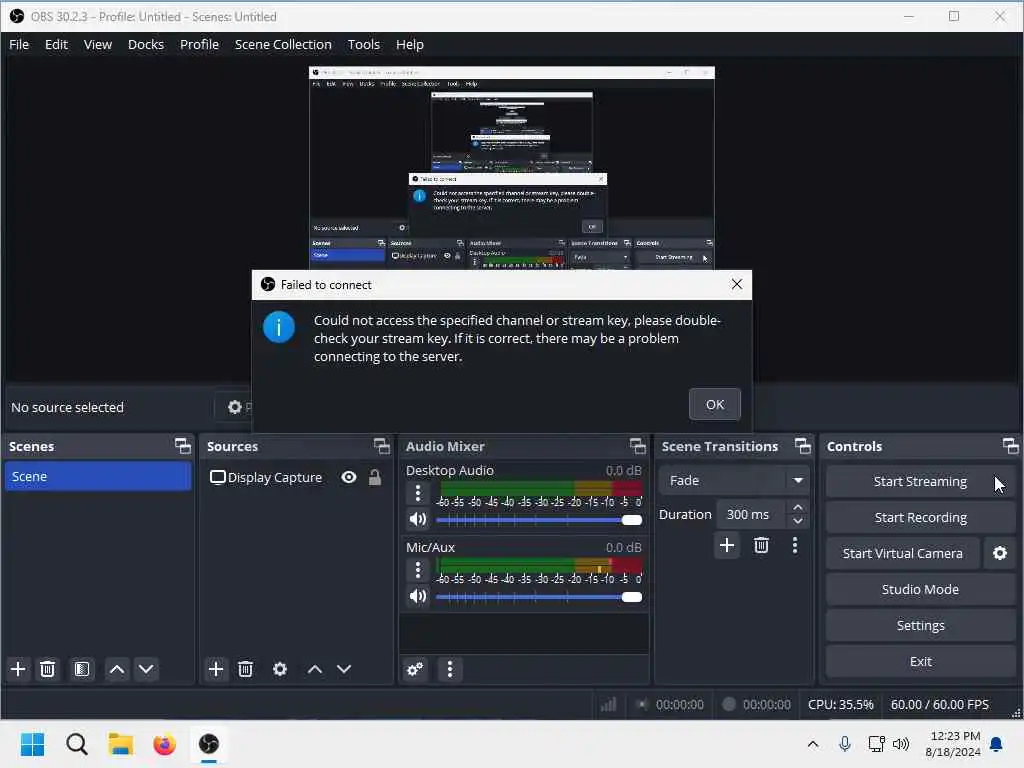The height and width of the screenshot is (768, 1024).
Task: Open scene filters in the Scenes dock
Action: (x=82, y=669)
